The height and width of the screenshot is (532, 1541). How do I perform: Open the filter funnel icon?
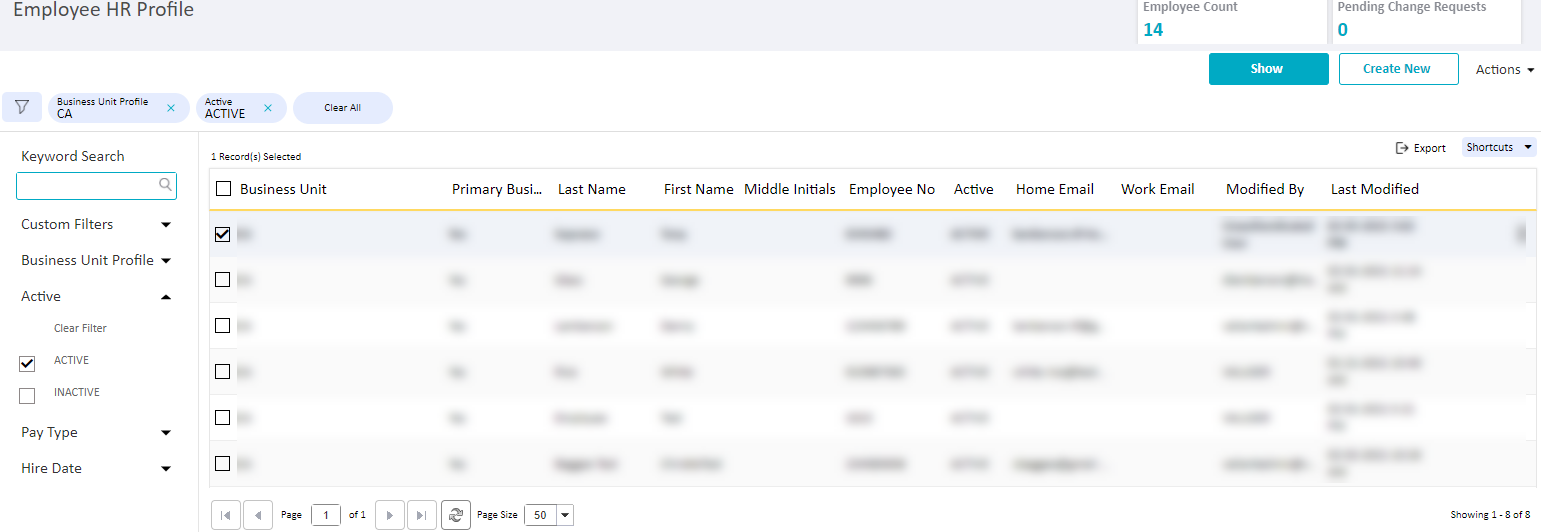22,107
